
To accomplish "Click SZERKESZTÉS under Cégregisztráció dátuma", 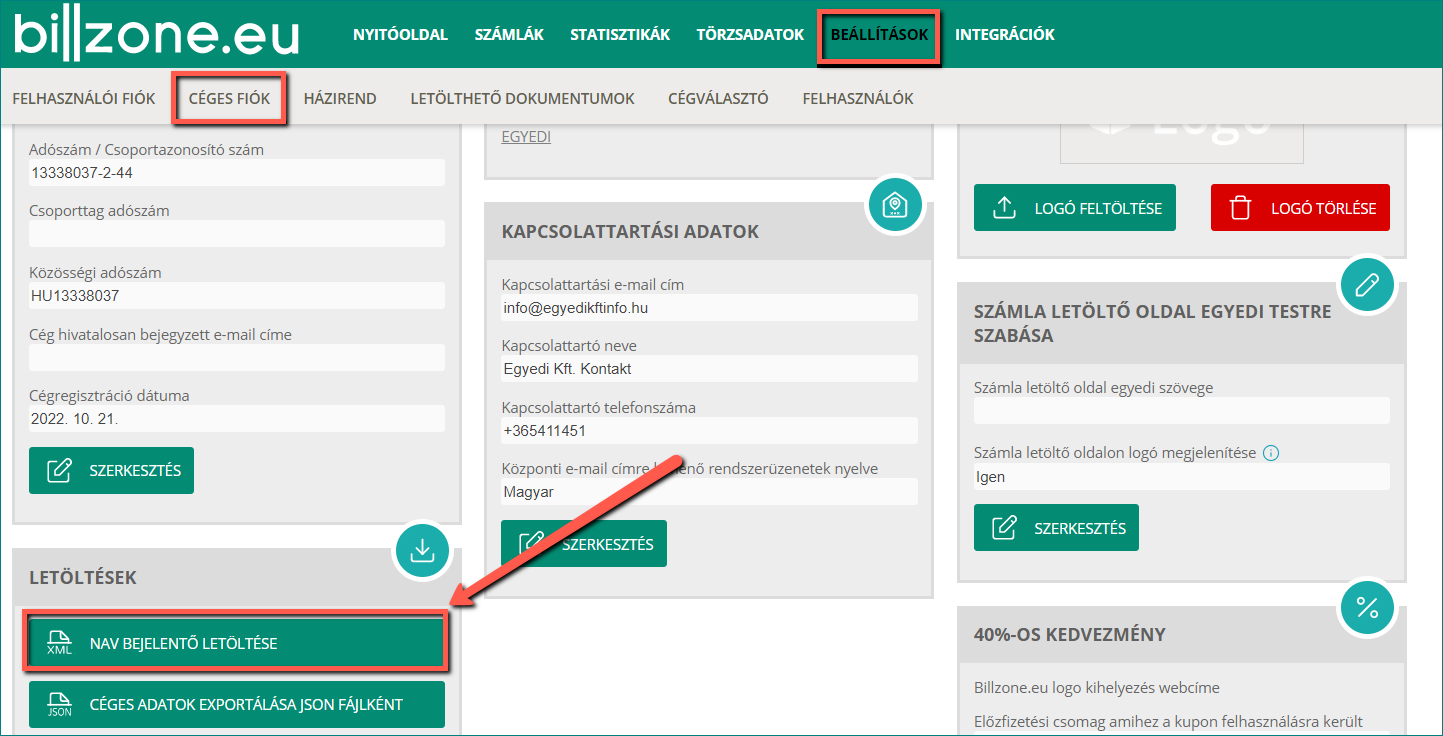I will pos(111,470).
